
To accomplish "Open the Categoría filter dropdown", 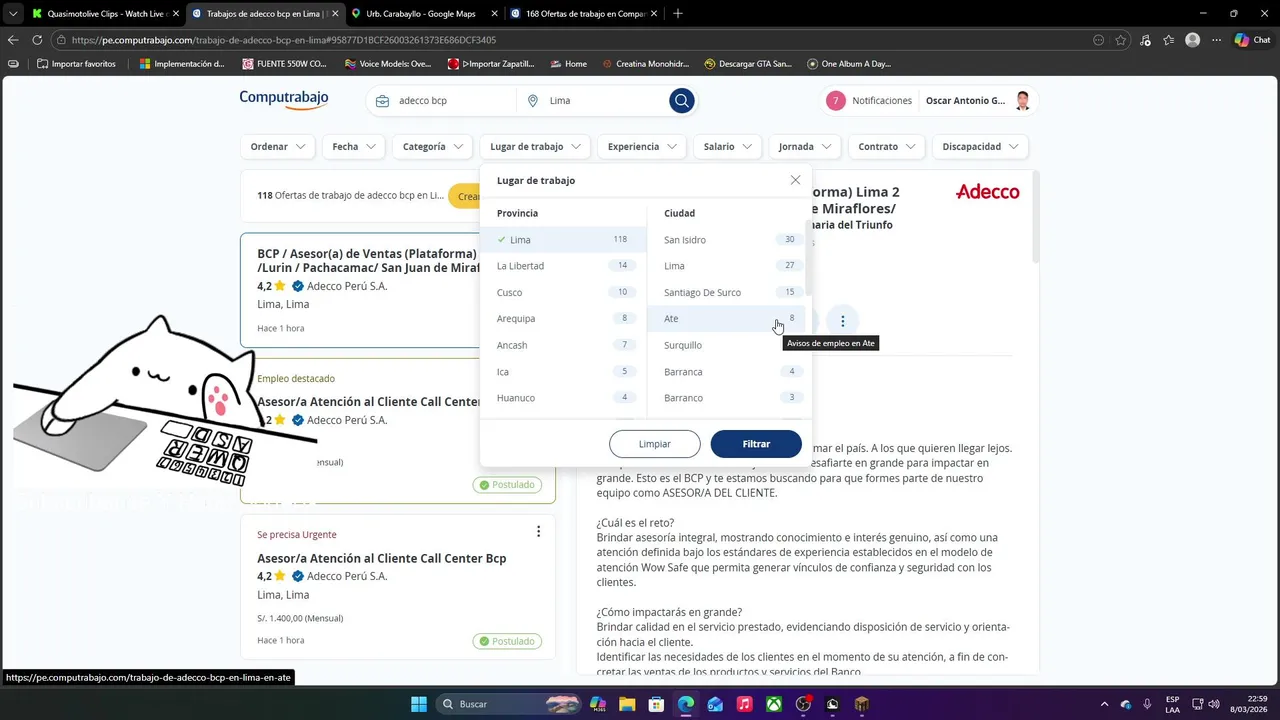I will 434,147.
